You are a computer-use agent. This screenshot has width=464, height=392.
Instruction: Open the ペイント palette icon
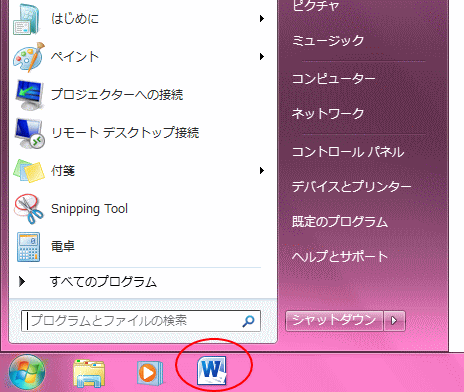point(29,57)
